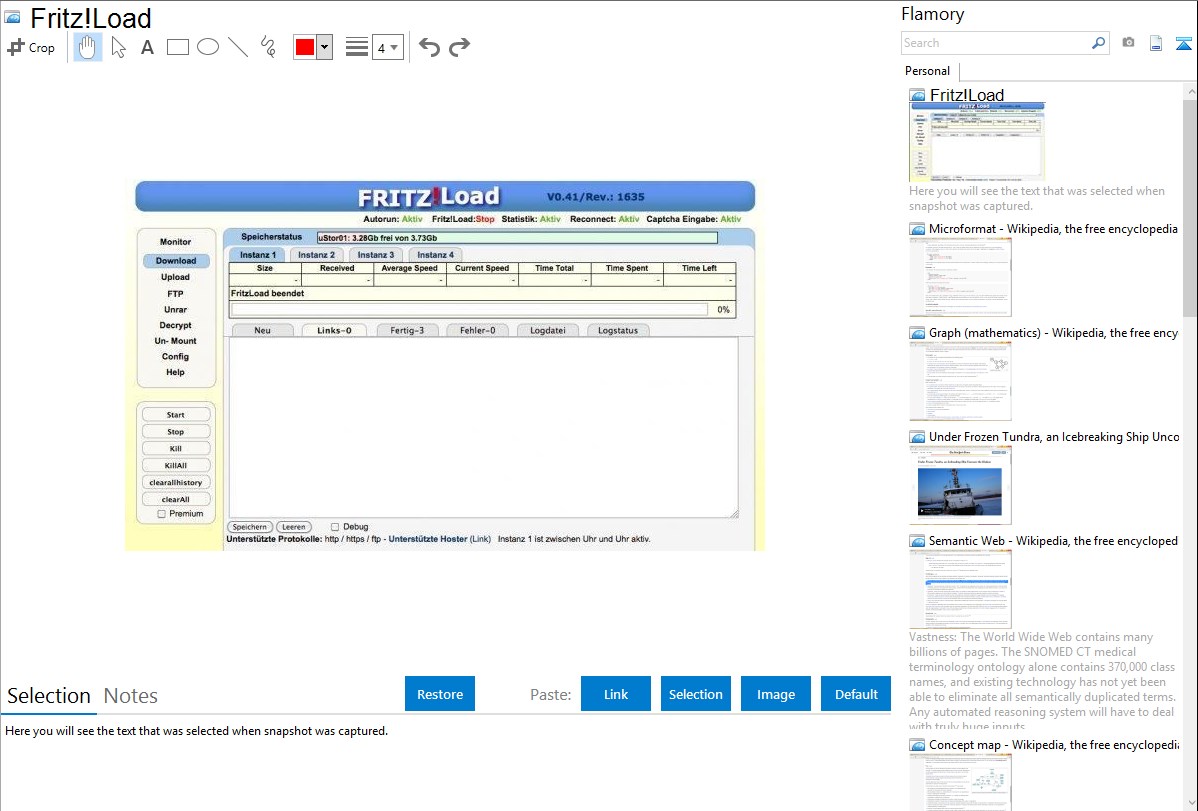The width and height of the screenshot is (1198, 811).
Task: Choose the straight line tool
Action: (x=238, y=47)
